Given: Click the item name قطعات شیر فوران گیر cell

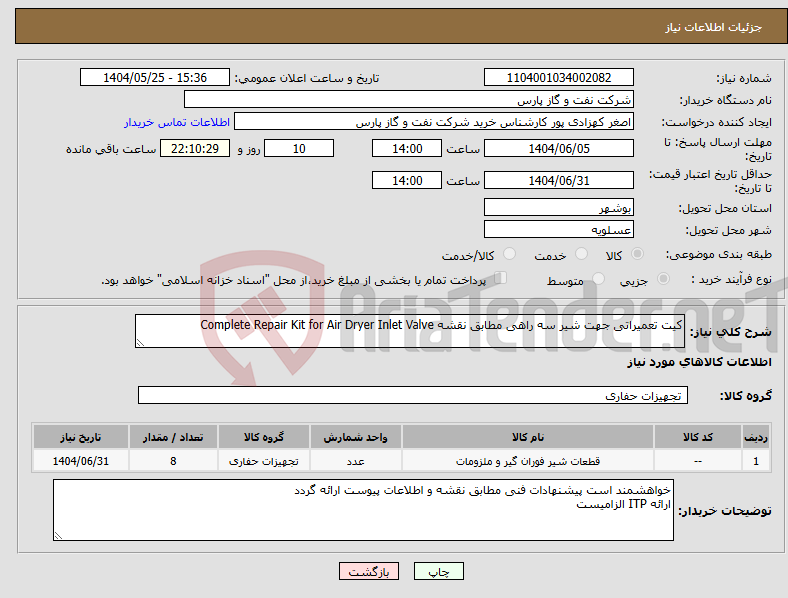Looking at the screenshot, I should [x=528, y=461].
